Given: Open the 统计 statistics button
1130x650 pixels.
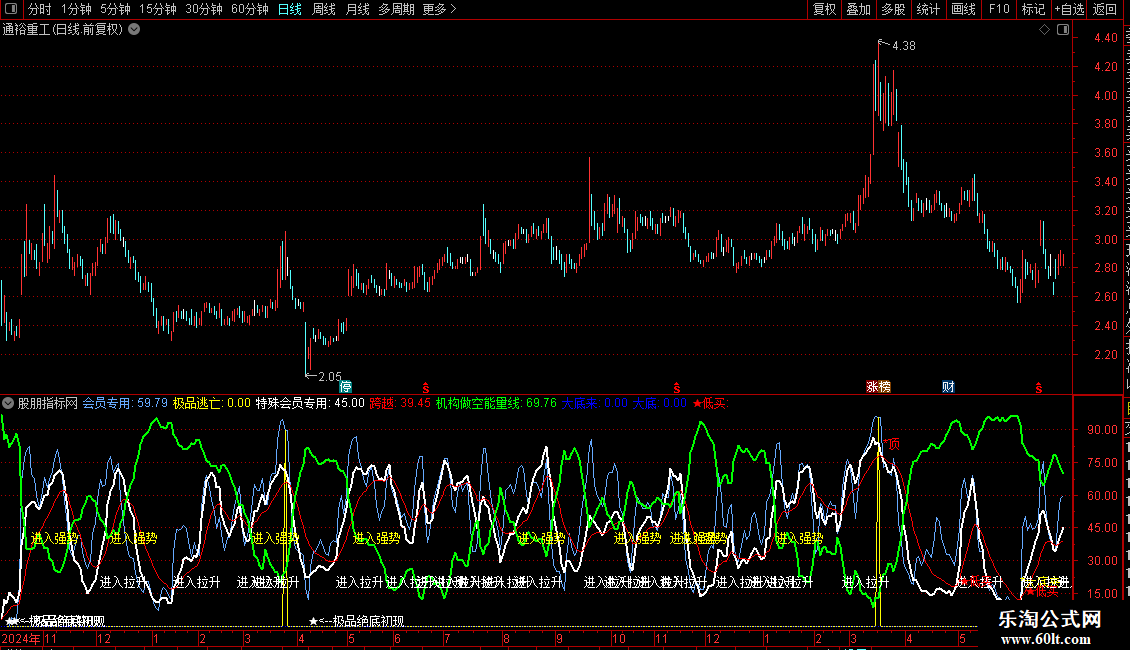Looking at the screenshot, I should pyautogui.click(x=927, y=9).
